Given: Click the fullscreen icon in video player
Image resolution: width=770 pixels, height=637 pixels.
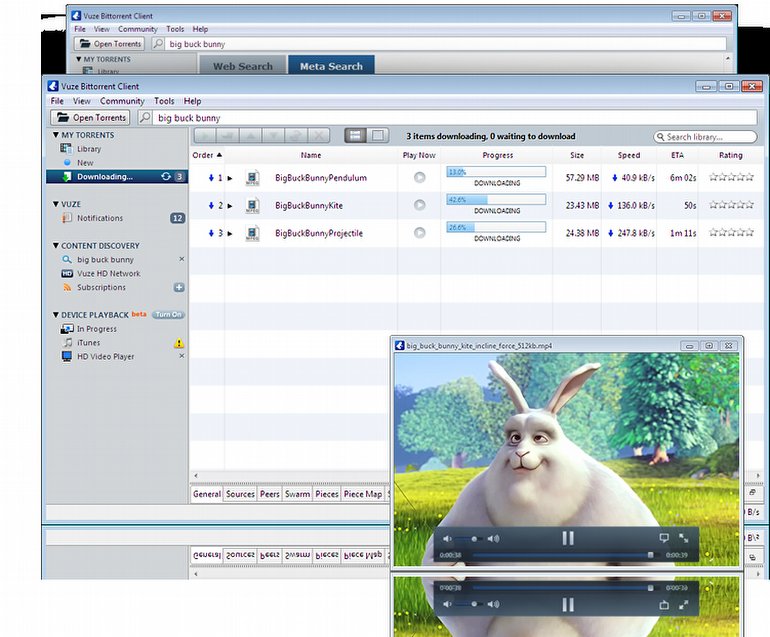Looking at the screenshot, I should coord(684,538).
